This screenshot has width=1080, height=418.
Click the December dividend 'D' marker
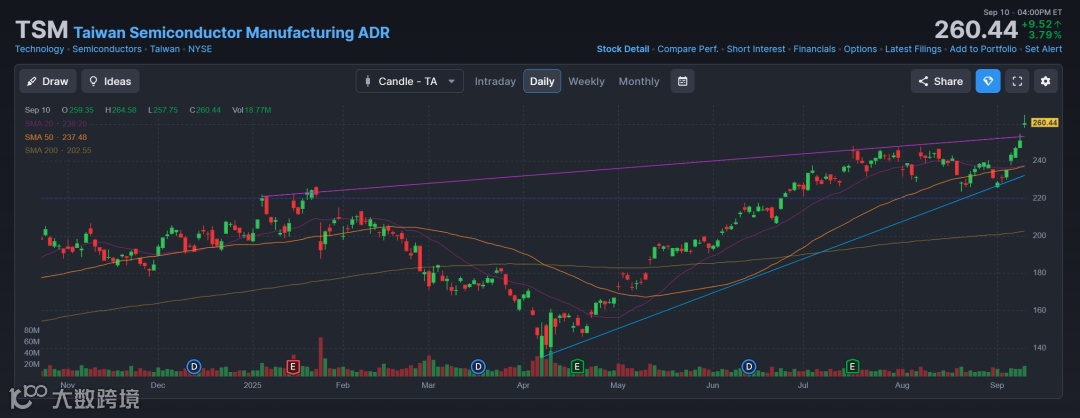point(194,367)
